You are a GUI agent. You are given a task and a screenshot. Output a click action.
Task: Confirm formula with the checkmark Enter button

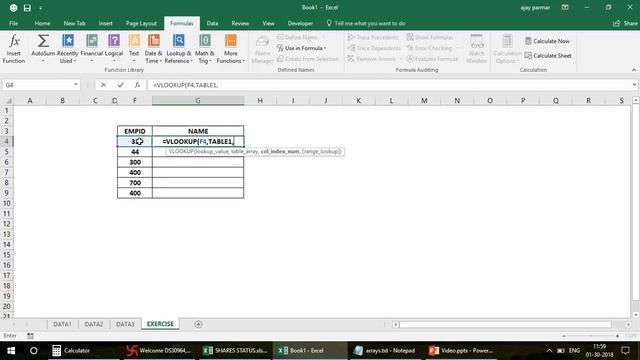click(x=120, y=85)
